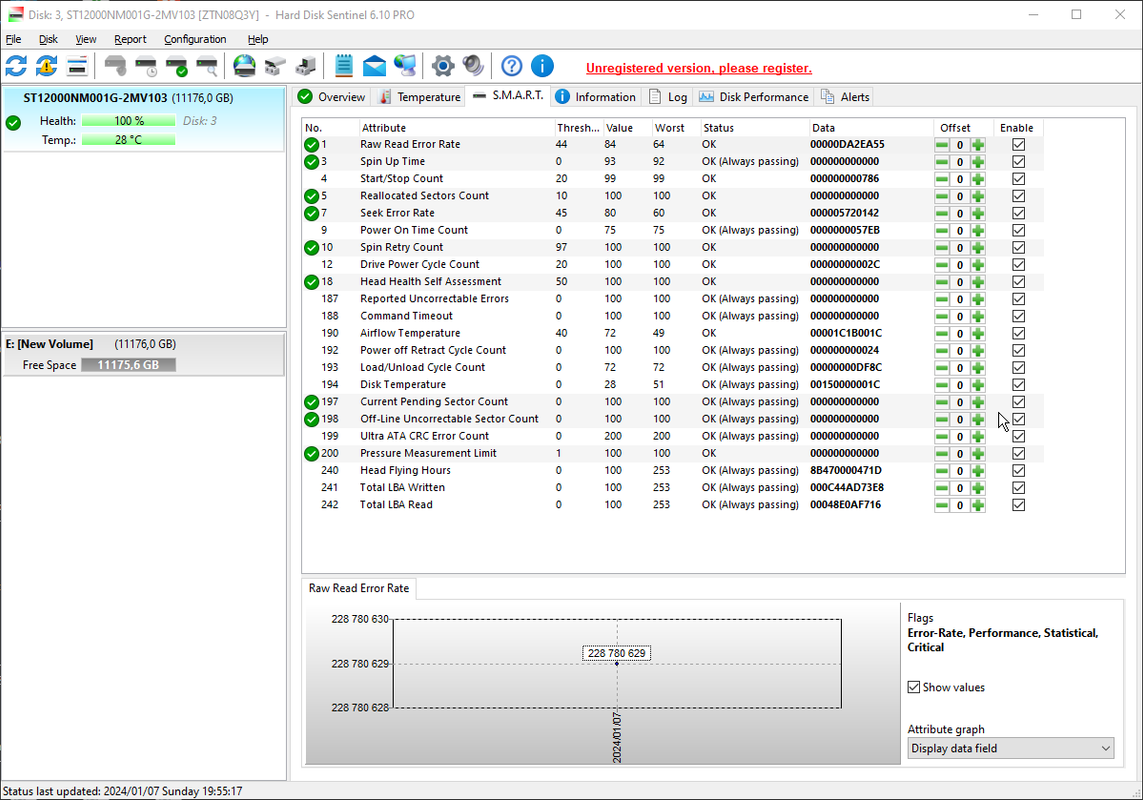Switch to the Information tab

(596, 97)
